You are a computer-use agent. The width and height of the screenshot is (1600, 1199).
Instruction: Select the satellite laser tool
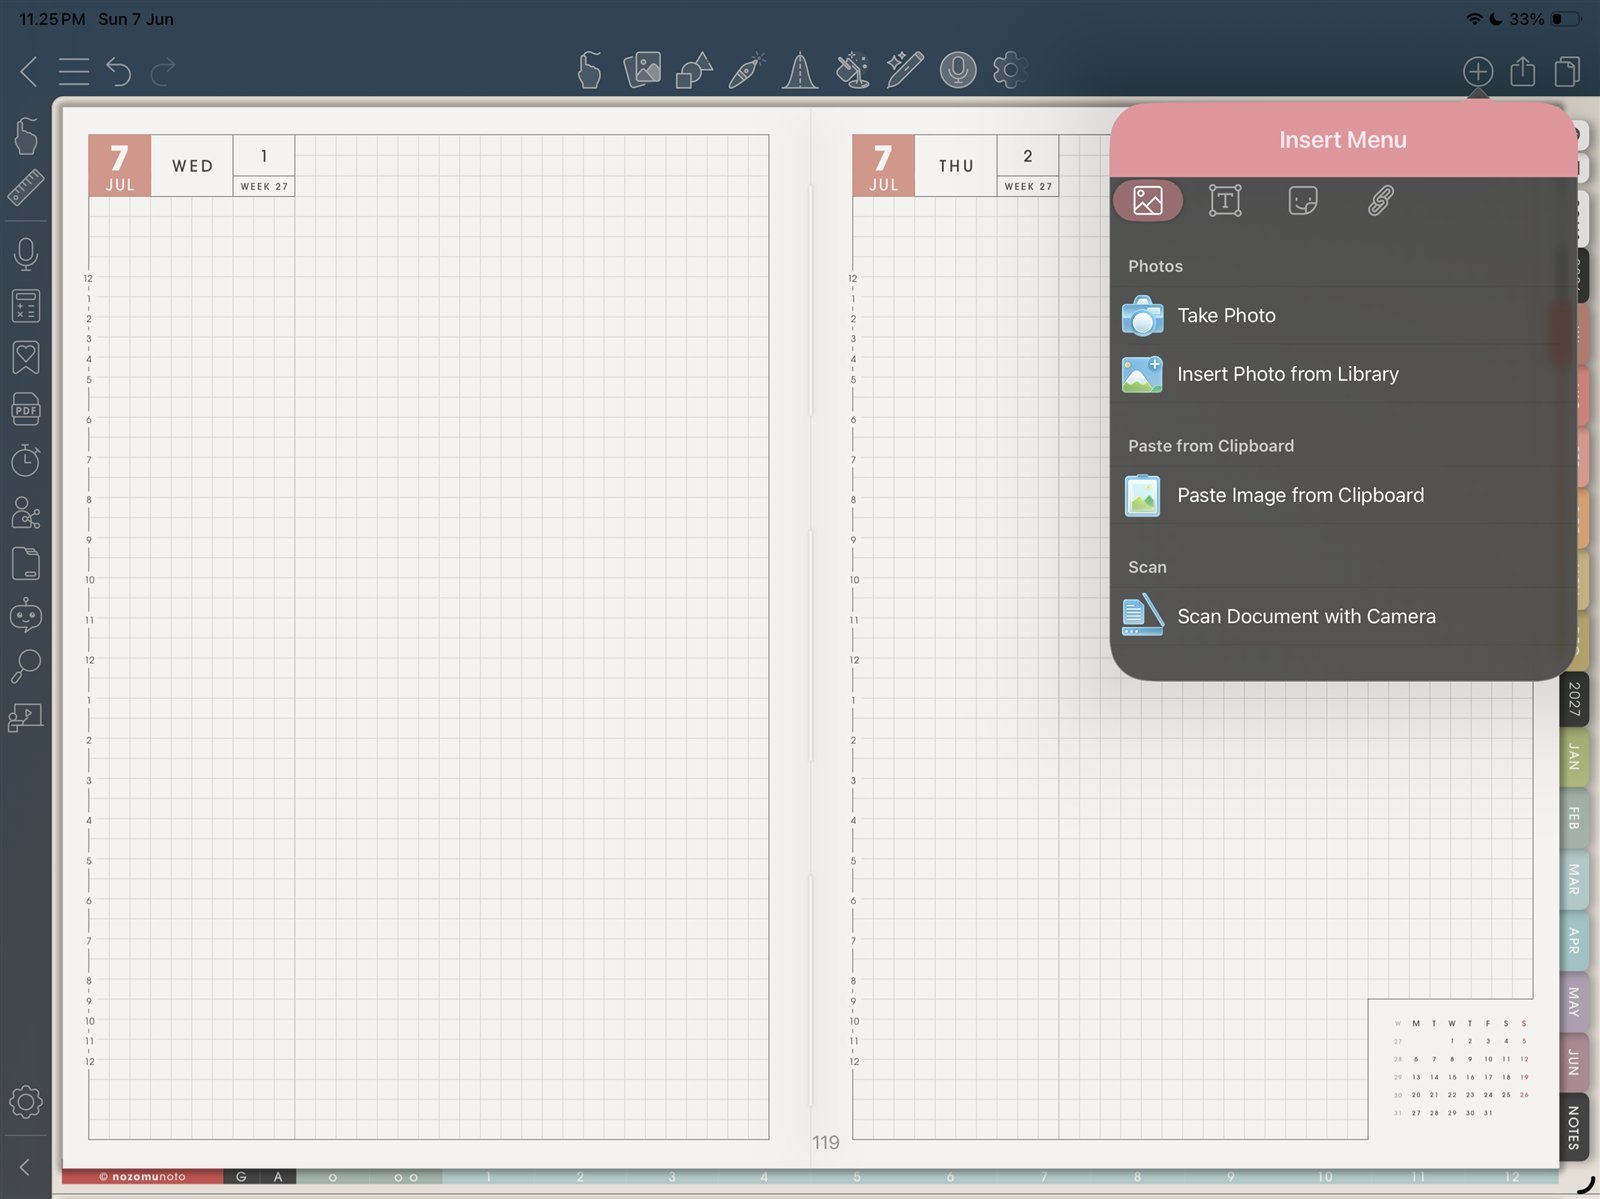pos(852,70)
